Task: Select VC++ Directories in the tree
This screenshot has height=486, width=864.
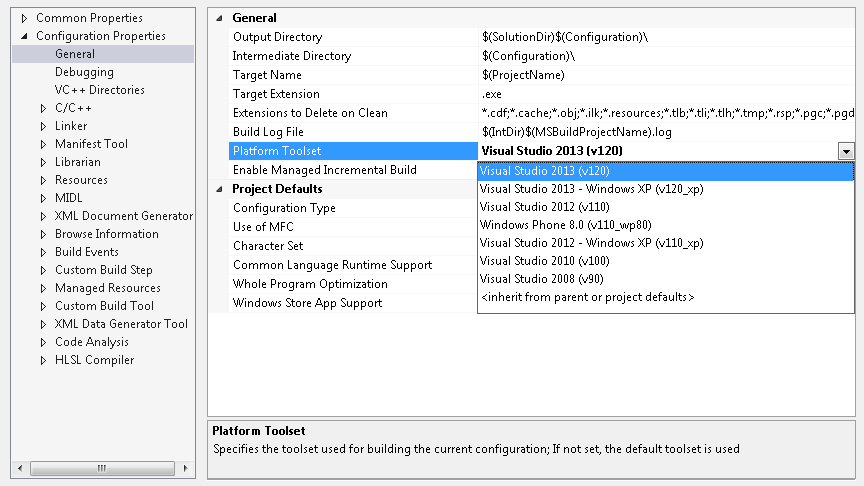Action: (x=99, y=90)
